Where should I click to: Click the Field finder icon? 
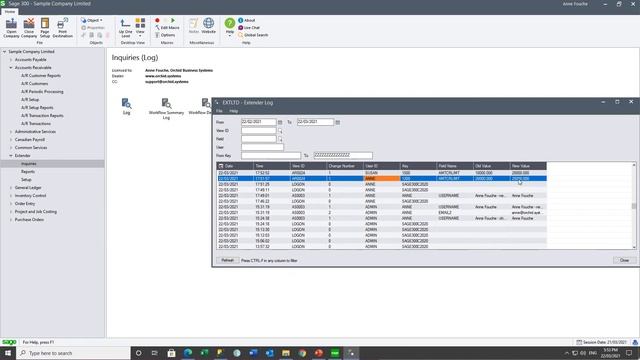(280, 139)
